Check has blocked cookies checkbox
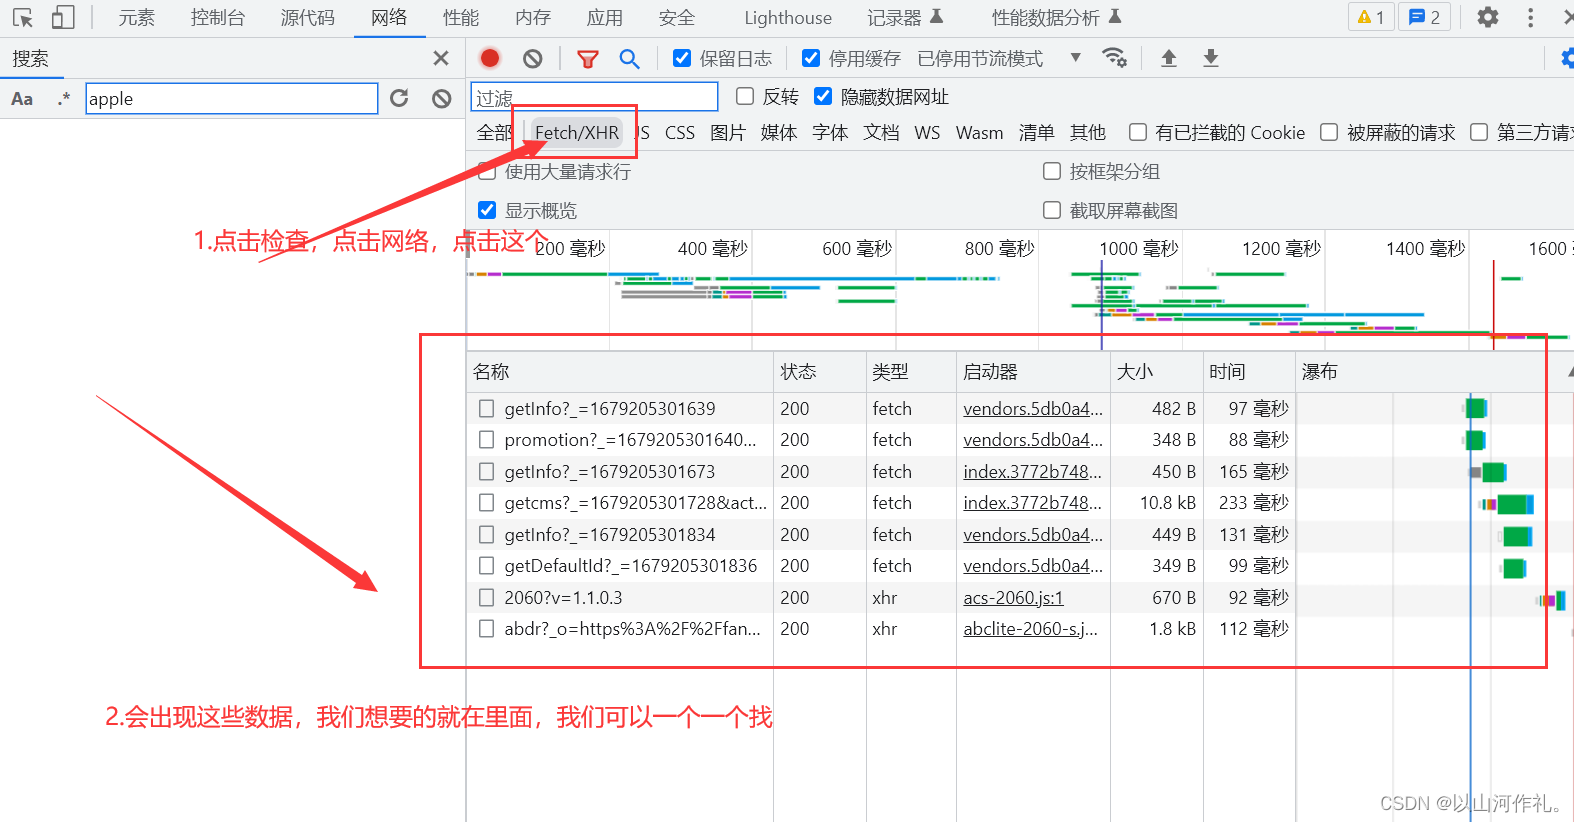 pyautogui.click(x=1137, y=132)
